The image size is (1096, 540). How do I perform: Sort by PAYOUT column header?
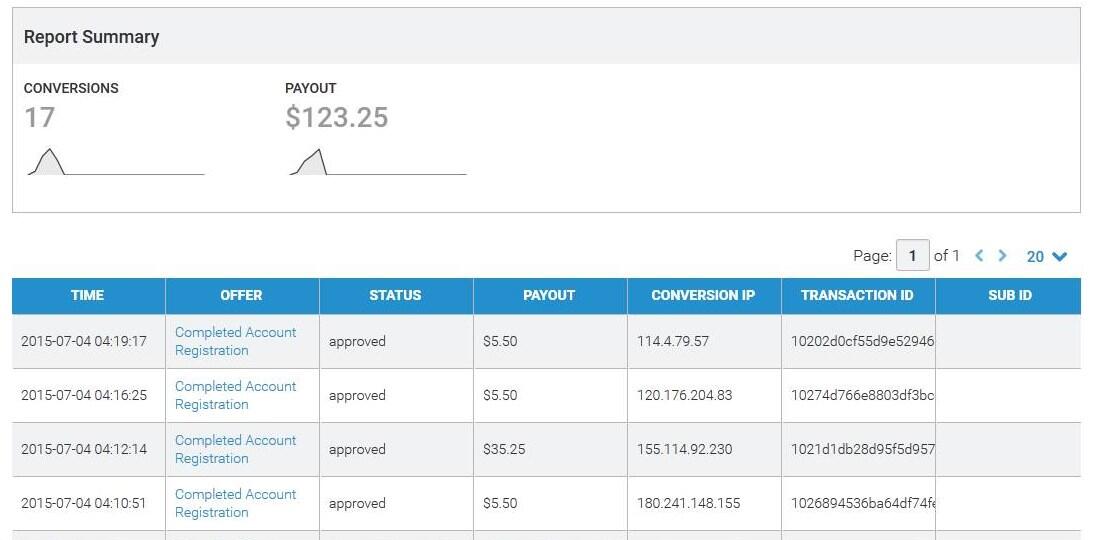pos(549,295)
